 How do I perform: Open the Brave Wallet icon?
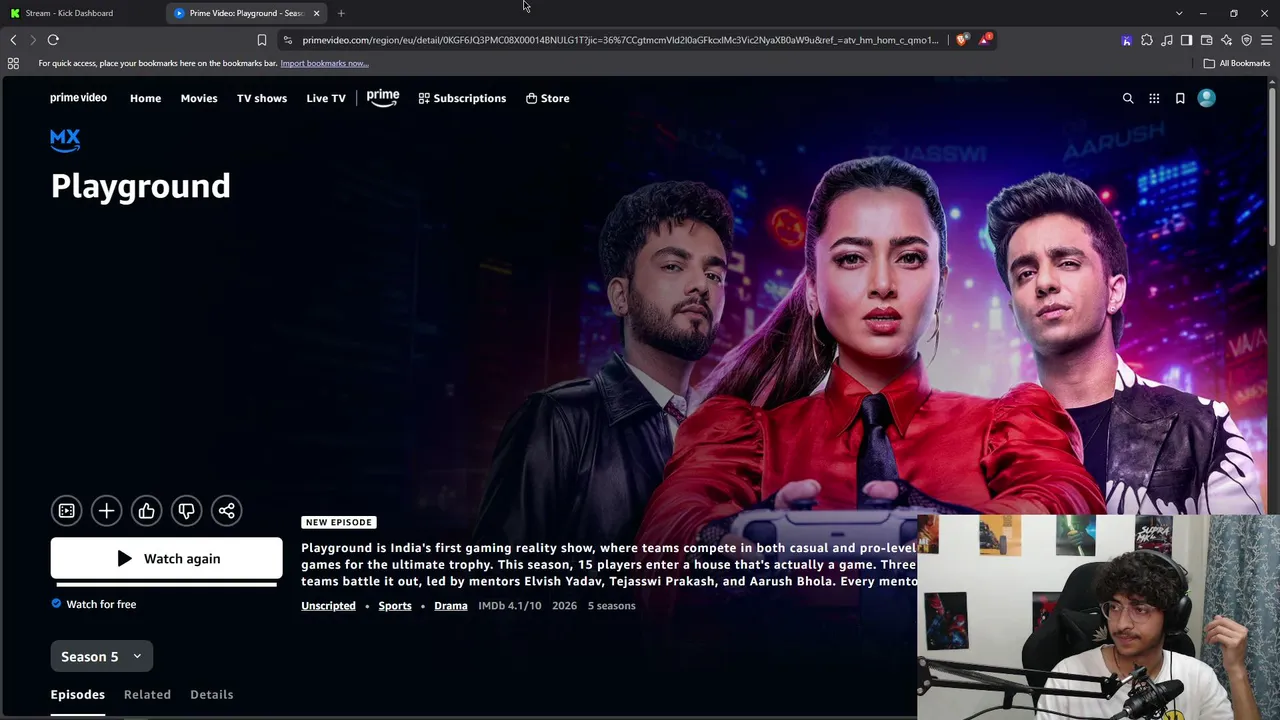point(1206,40)
